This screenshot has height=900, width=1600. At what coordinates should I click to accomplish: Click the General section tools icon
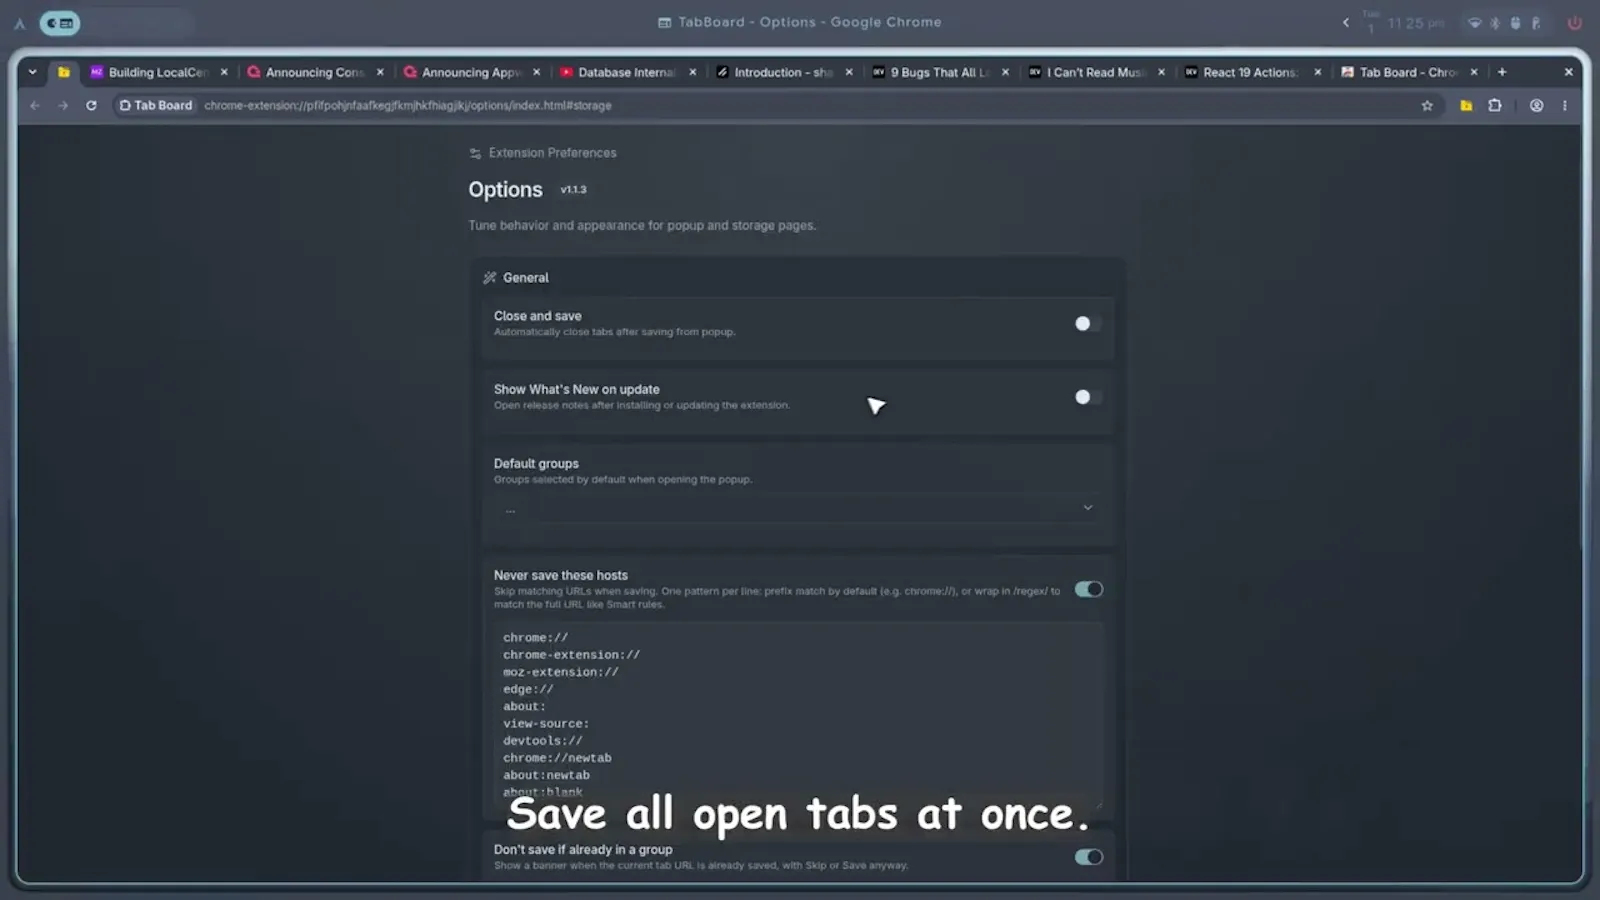pos(490,278)
